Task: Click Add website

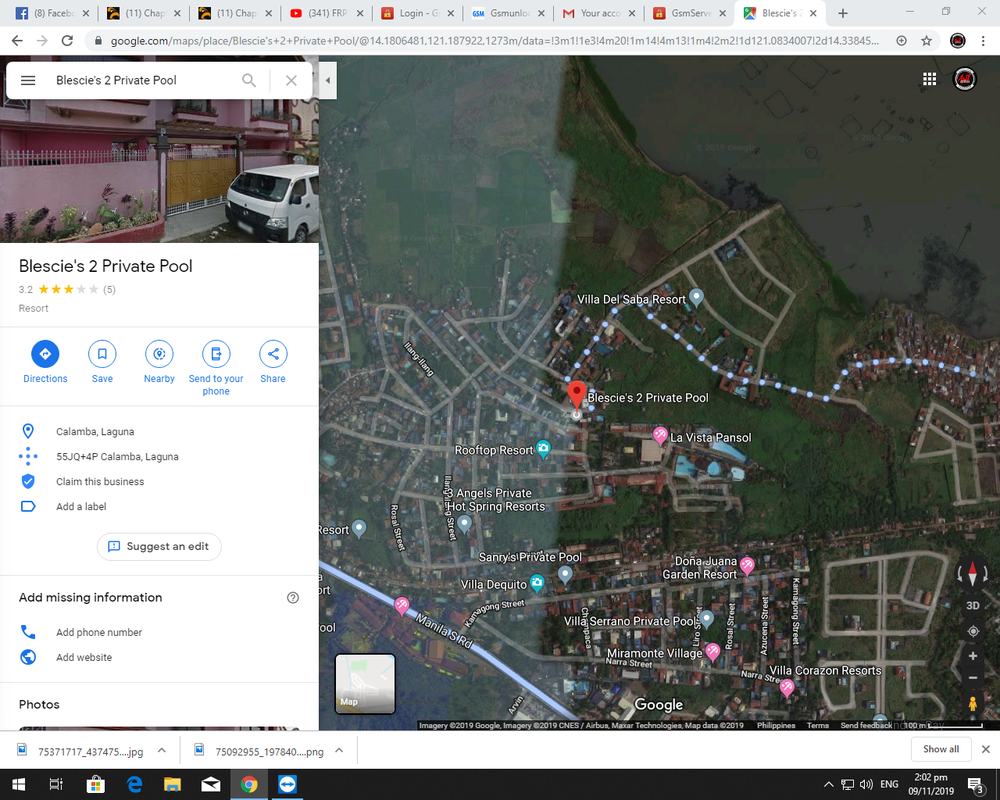Action: pos(159,657)
